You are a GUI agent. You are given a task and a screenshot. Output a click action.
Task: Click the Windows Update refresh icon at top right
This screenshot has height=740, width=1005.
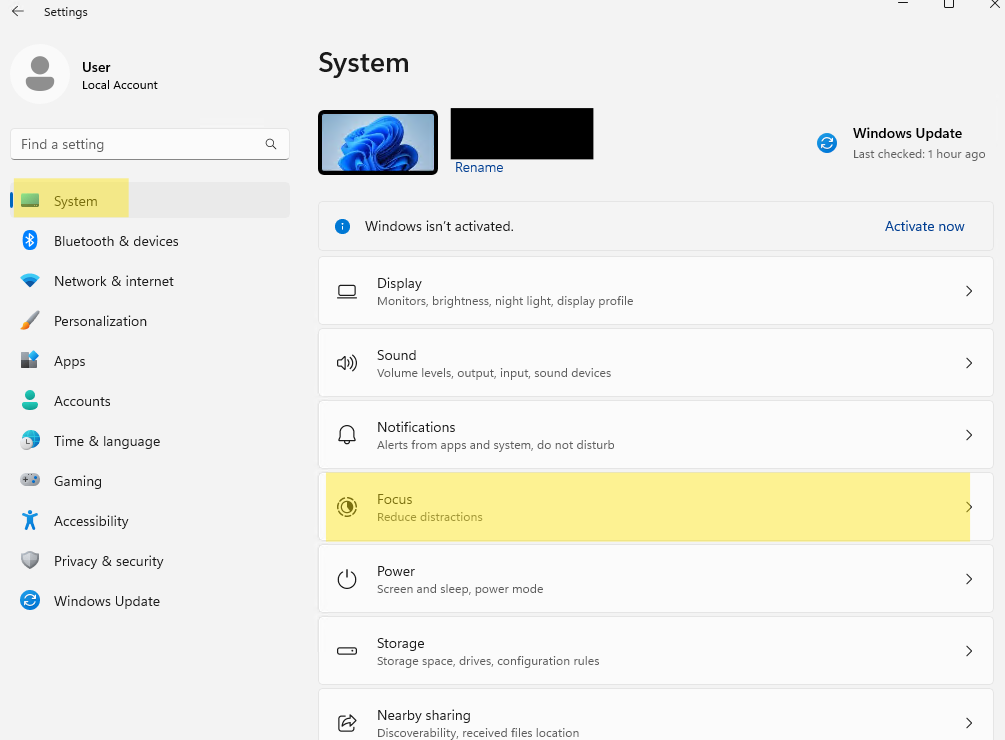827,143
